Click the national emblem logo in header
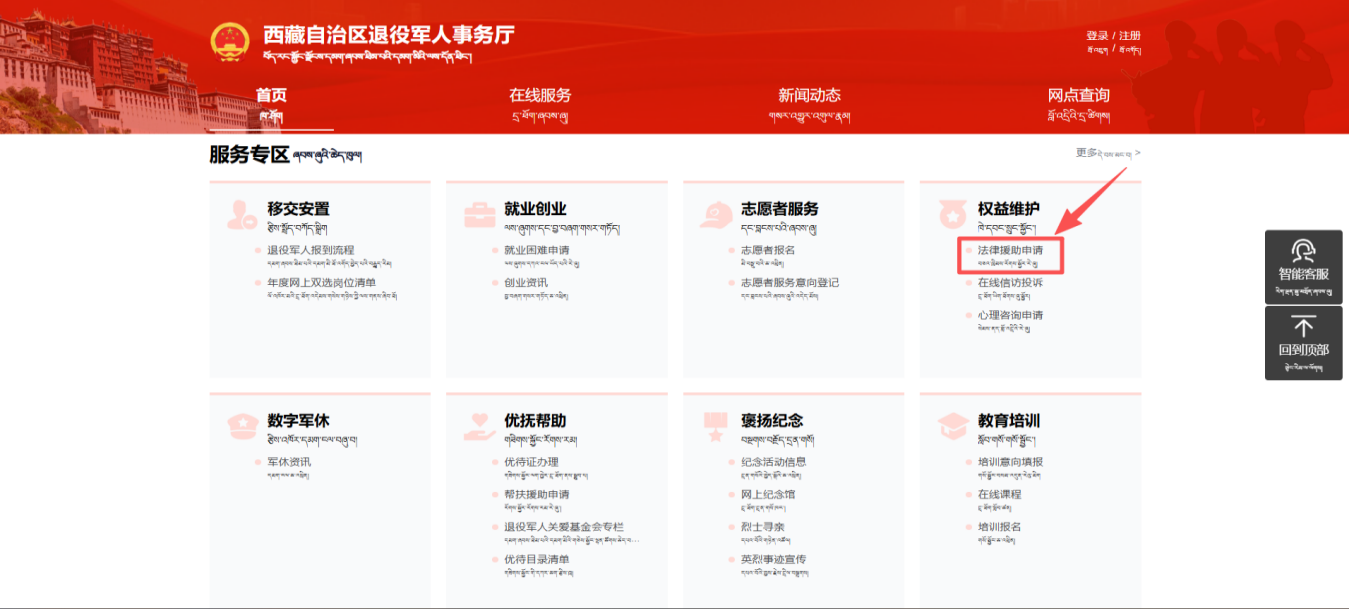This screenshot has width=1349, height=609. click(230, 41)
